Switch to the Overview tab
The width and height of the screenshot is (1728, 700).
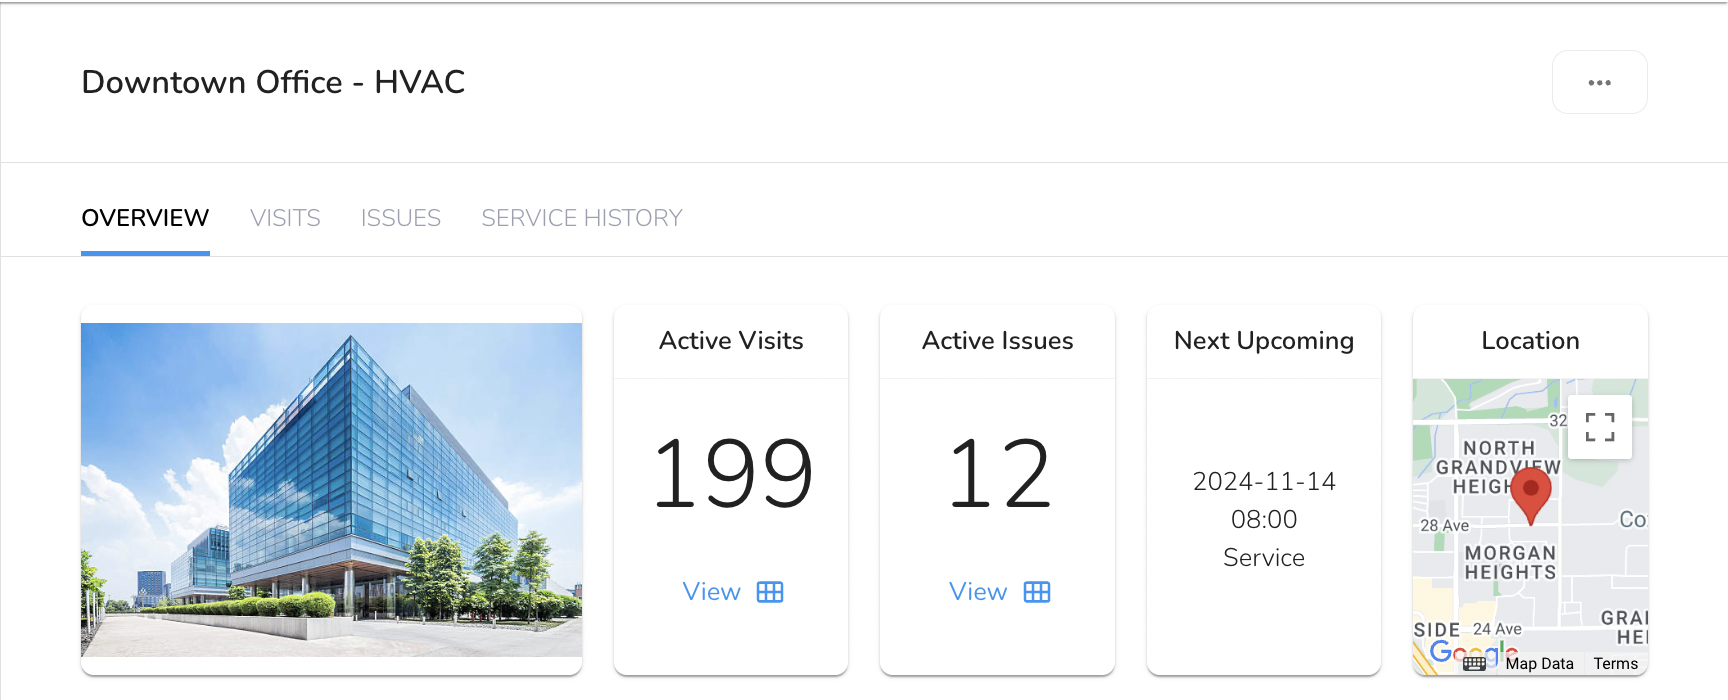click(x=145, y=218)
